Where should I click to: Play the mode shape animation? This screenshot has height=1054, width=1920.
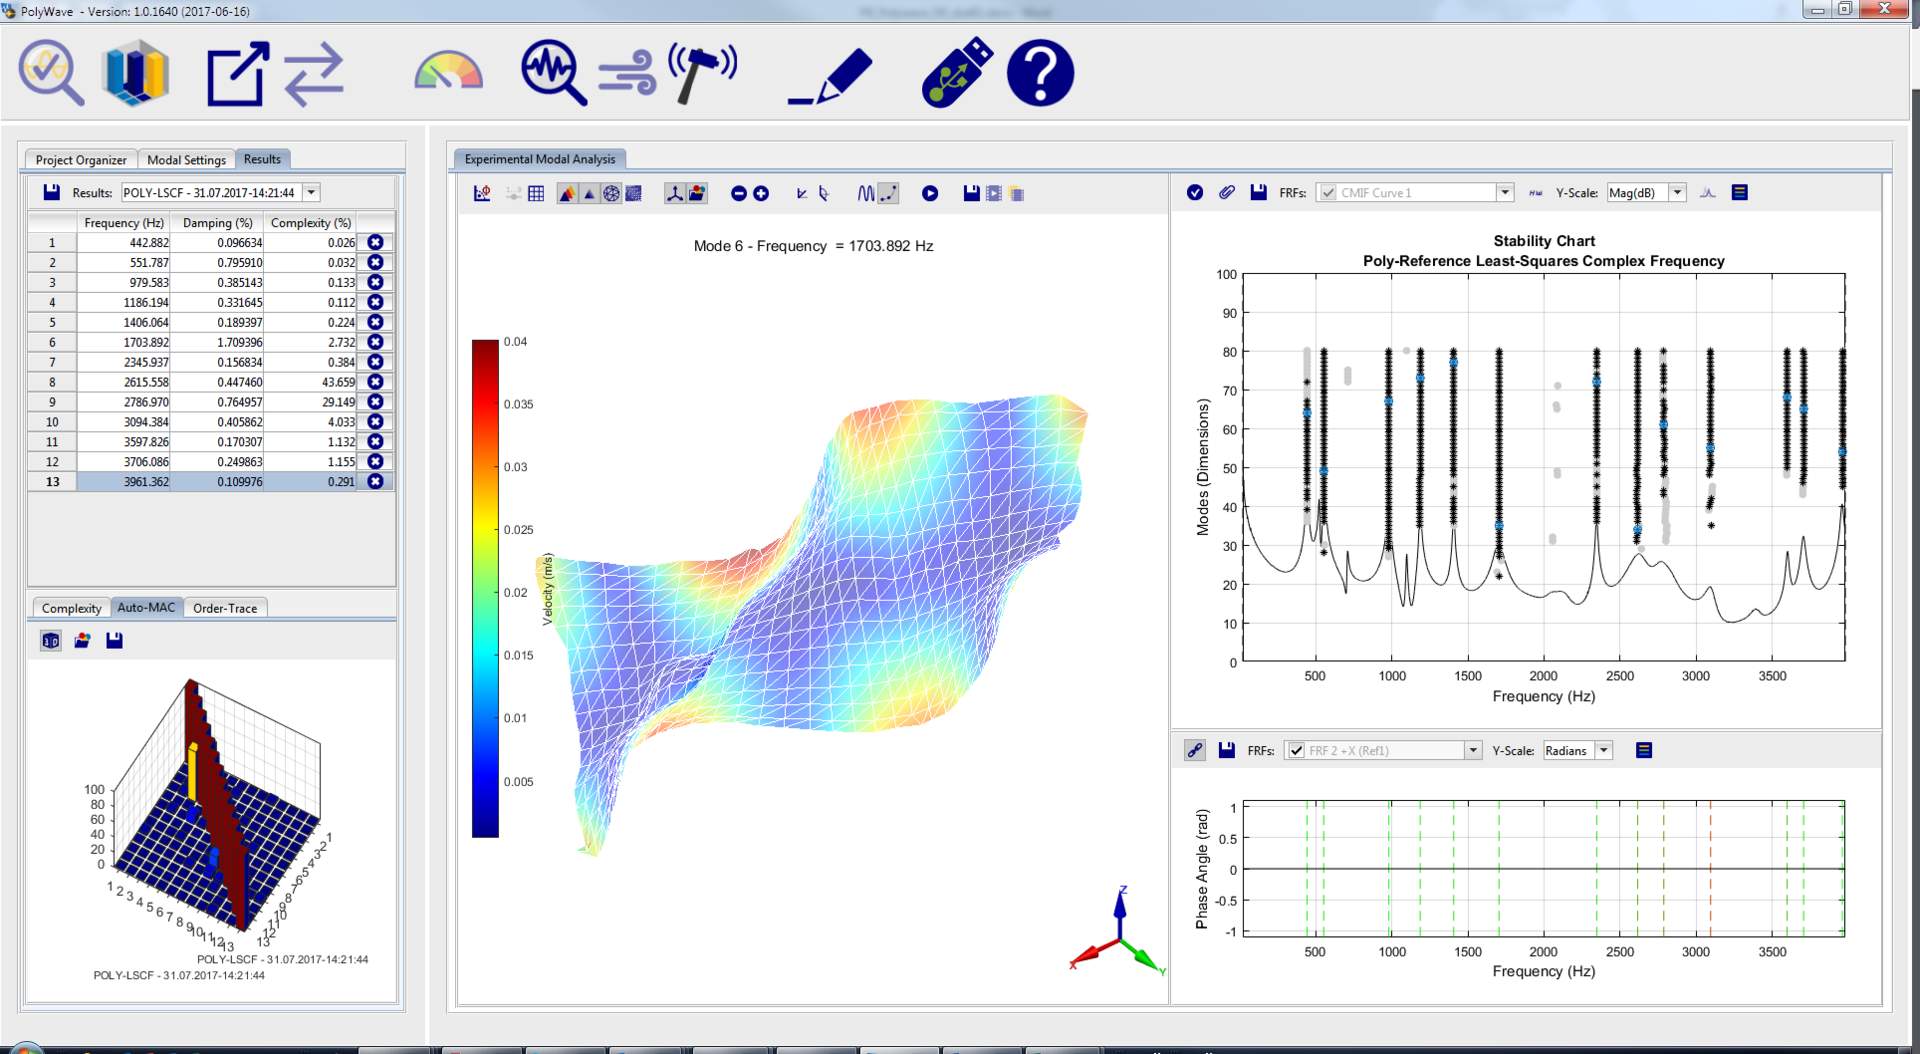[930, 194]
